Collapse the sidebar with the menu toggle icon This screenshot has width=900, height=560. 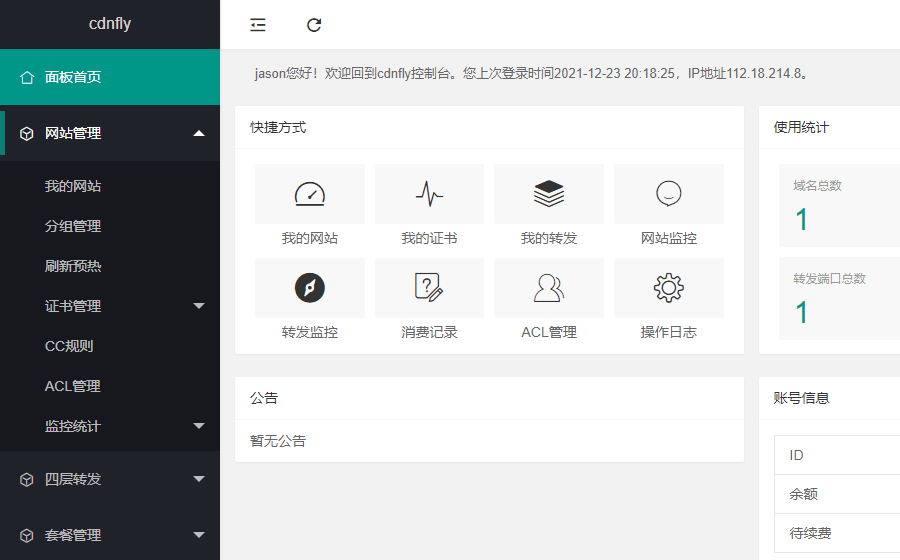pos(258,25)
